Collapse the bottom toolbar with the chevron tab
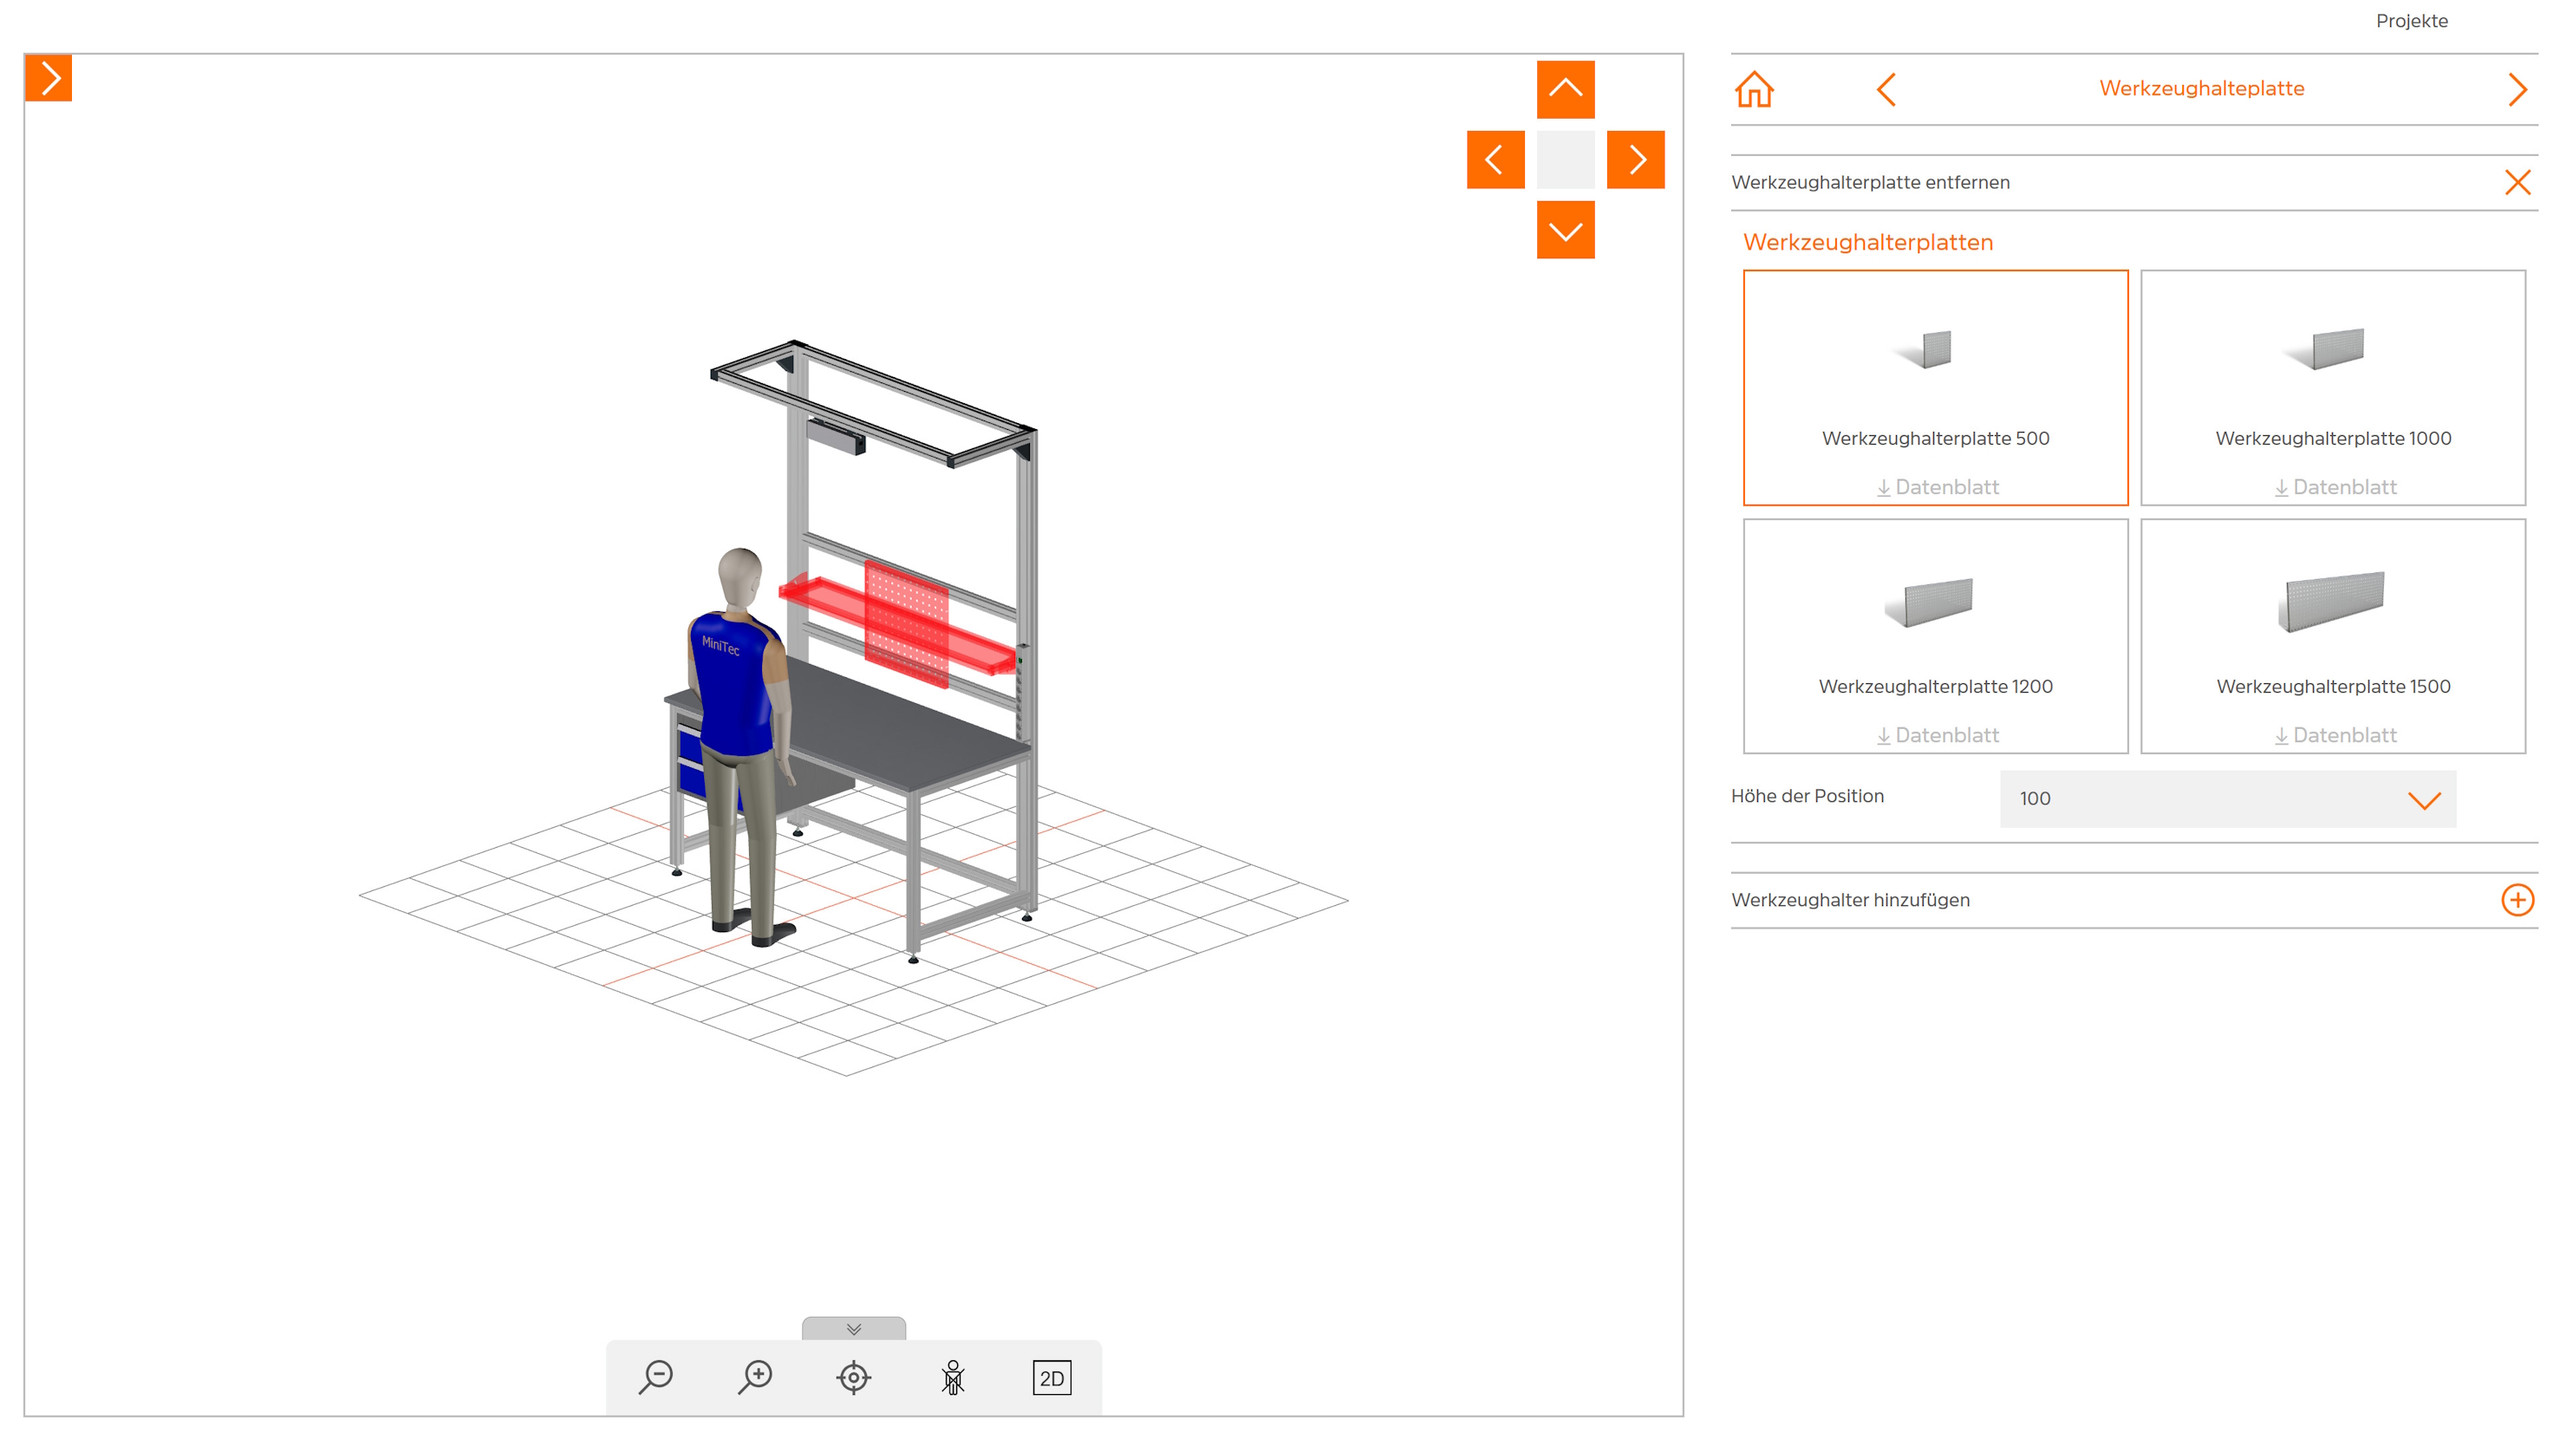This screenshot has width=2560, height=1440. click(x=853, y=1328)
